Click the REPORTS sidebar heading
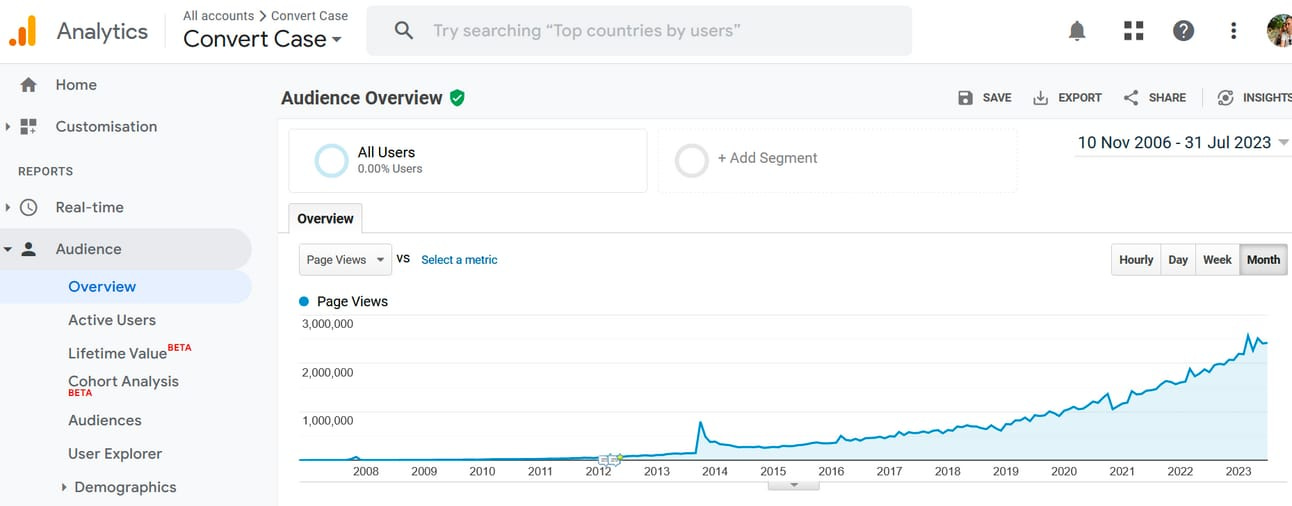Screen dimensions: 1292x506 pyautogui.click(x=45, y=172)
